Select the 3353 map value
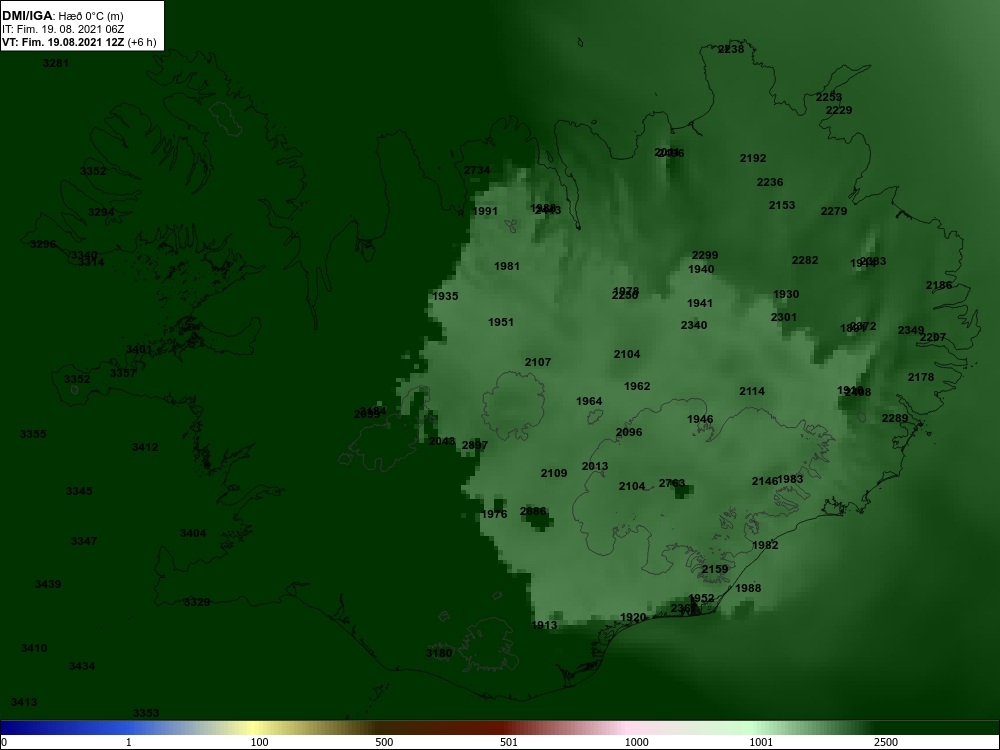 pos(145,714)
